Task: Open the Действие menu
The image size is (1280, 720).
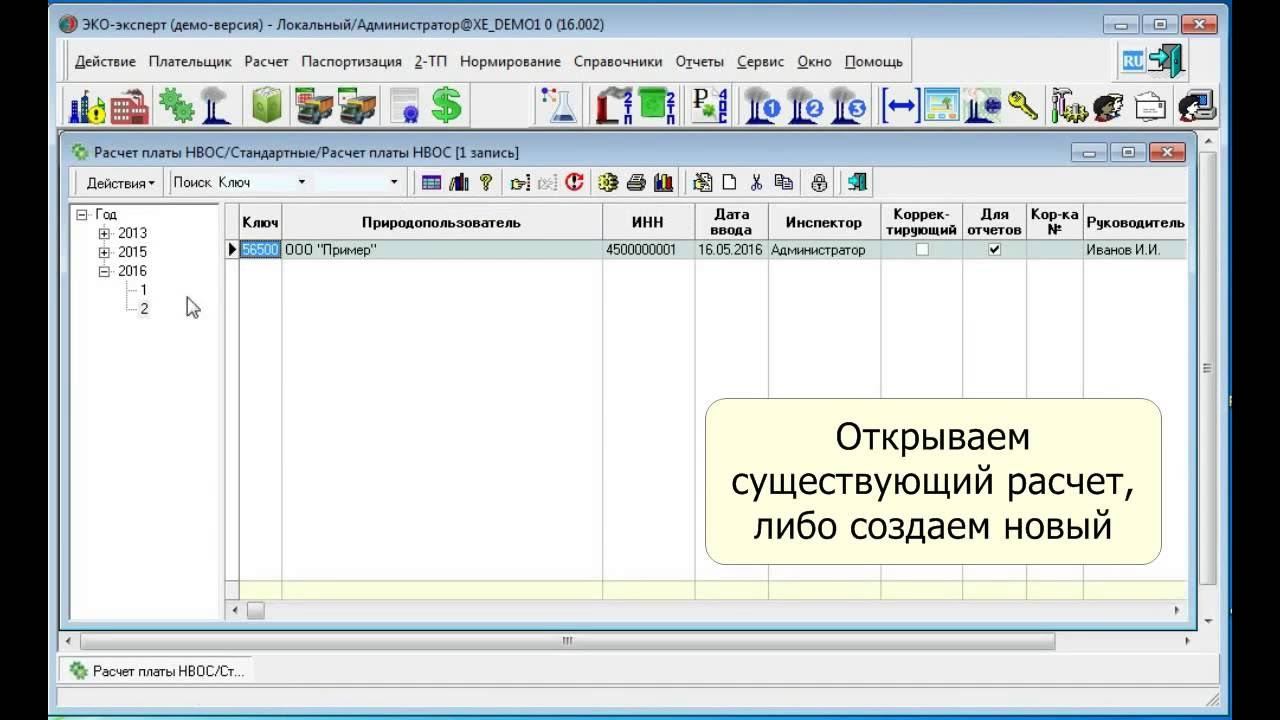Action: pos(105,61)
